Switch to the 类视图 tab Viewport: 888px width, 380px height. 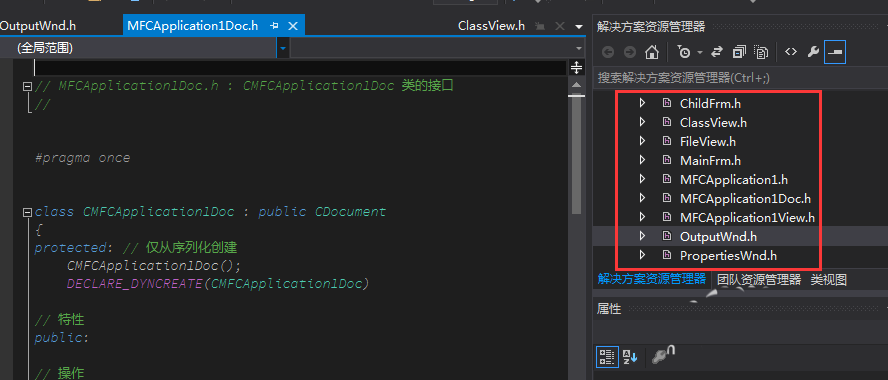click(x=829, y=279)
